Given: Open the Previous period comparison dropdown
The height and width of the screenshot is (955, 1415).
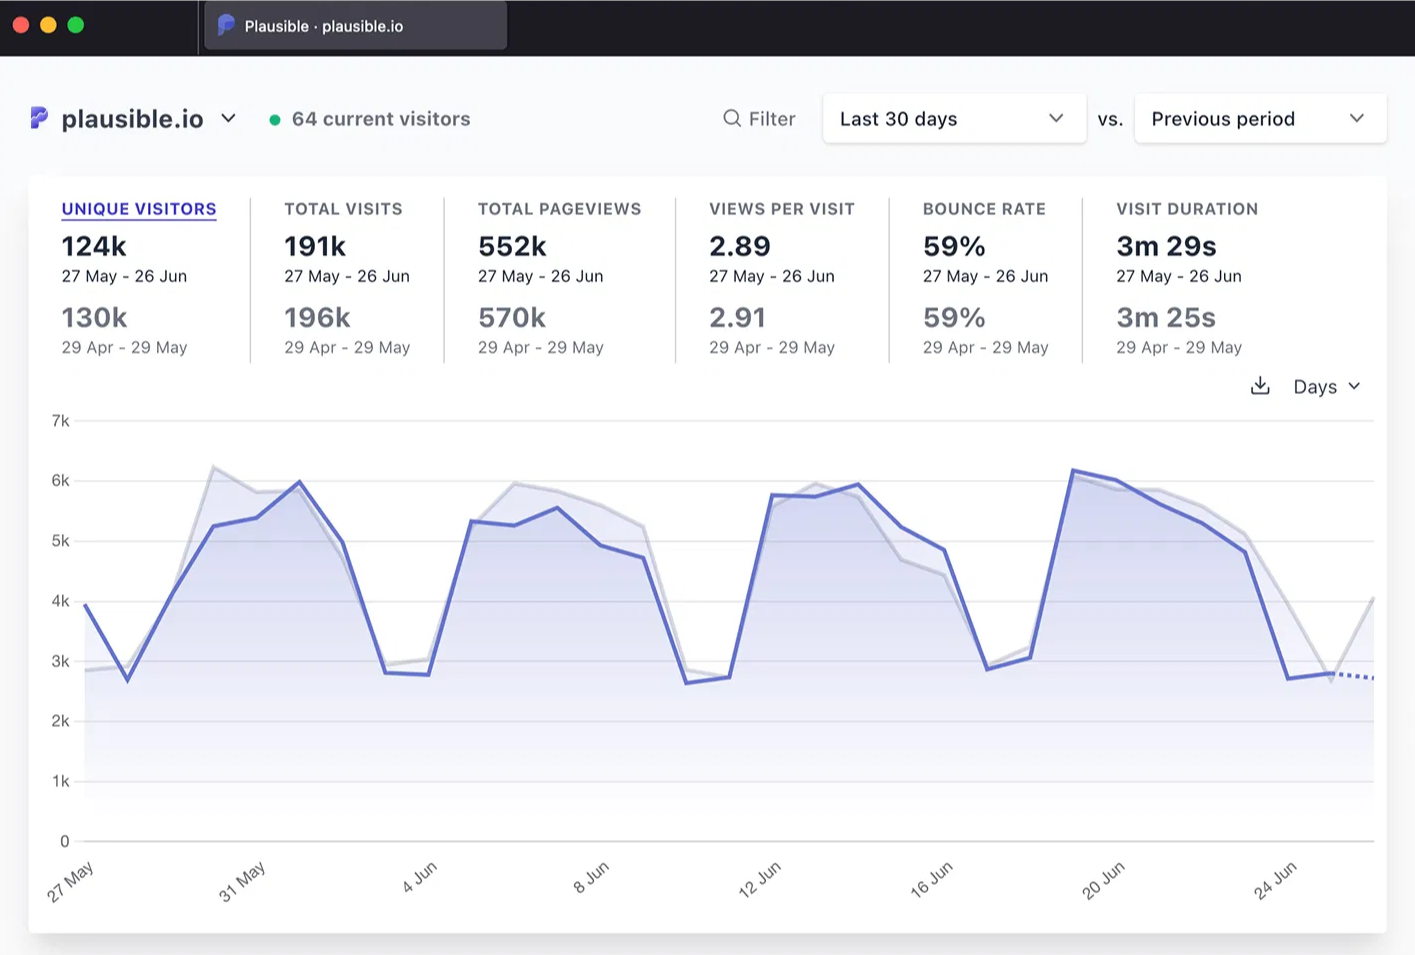Looking at the screenshot, I should point(1260,118).
